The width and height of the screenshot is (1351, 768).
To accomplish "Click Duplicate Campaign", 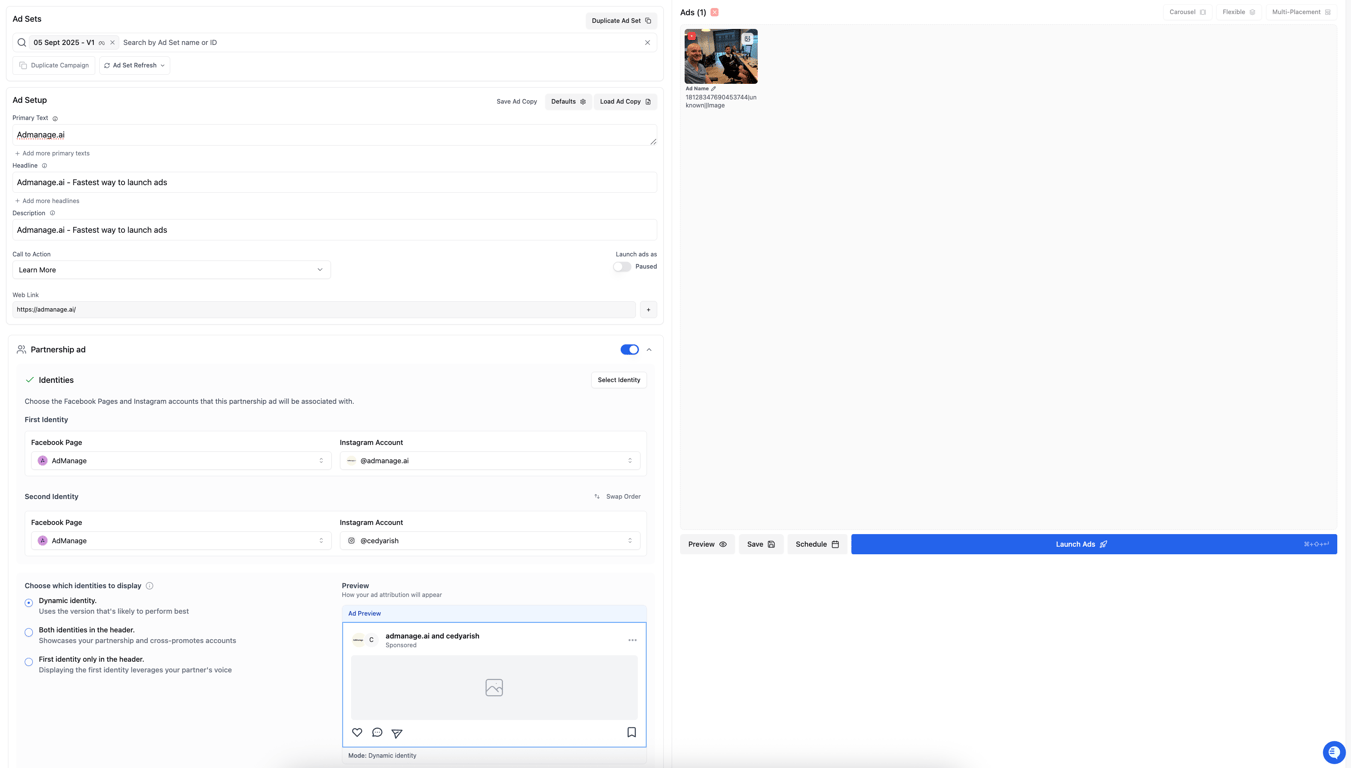I will (x=54, y=65).
